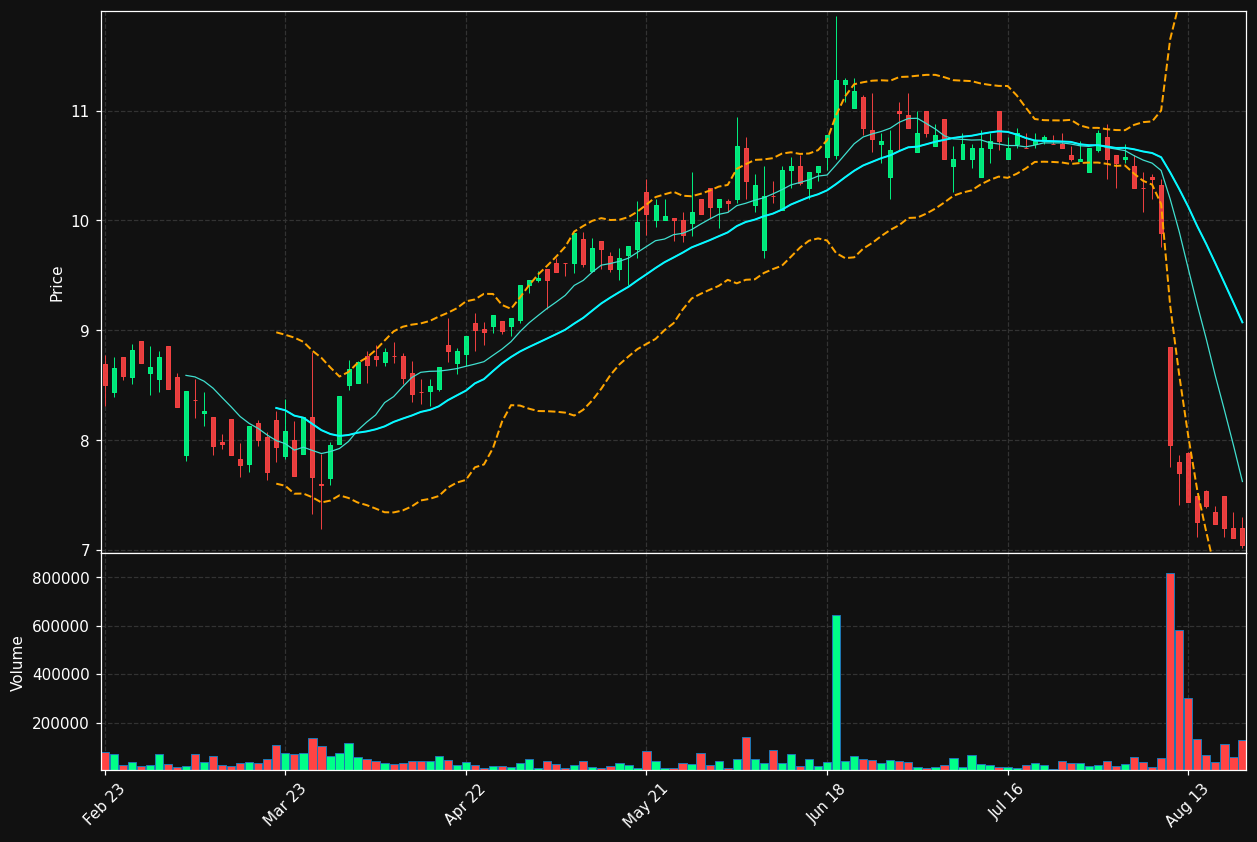This screenshot has height=842, width=1257.
Task: Click the tall green volume bar near Jun 18
Action: click(836, 693)
